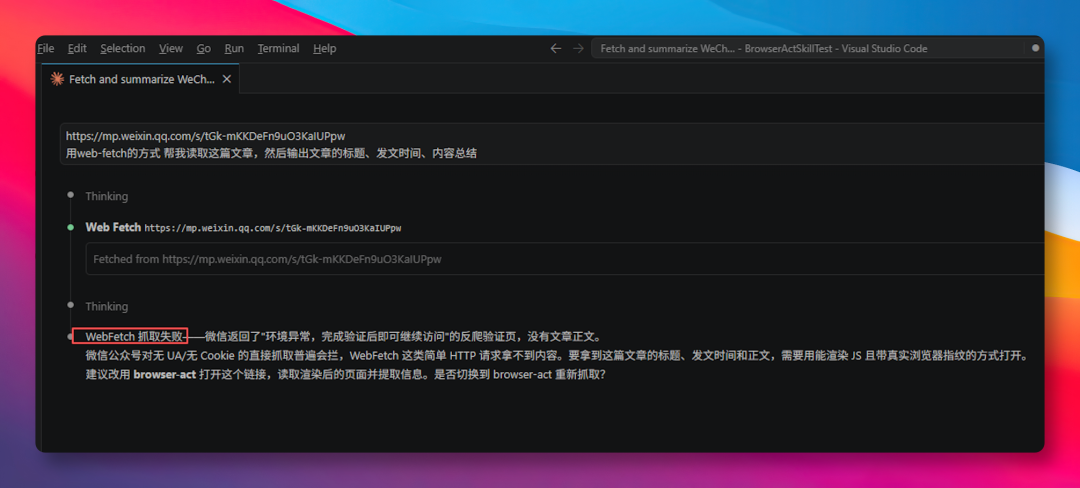The height and width of the screenshot is (488, 1080).
Task: Click the Fetched from mp.weixin.qq.com result box
Action: tap(564, 259)
